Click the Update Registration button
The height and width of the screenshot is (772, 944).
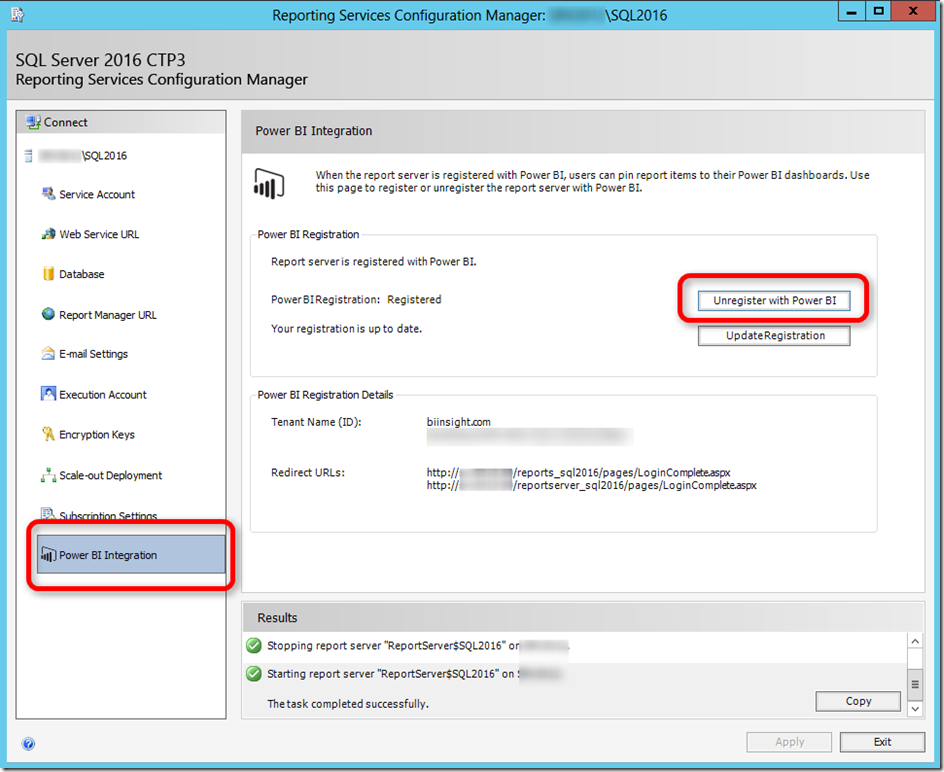774,335
